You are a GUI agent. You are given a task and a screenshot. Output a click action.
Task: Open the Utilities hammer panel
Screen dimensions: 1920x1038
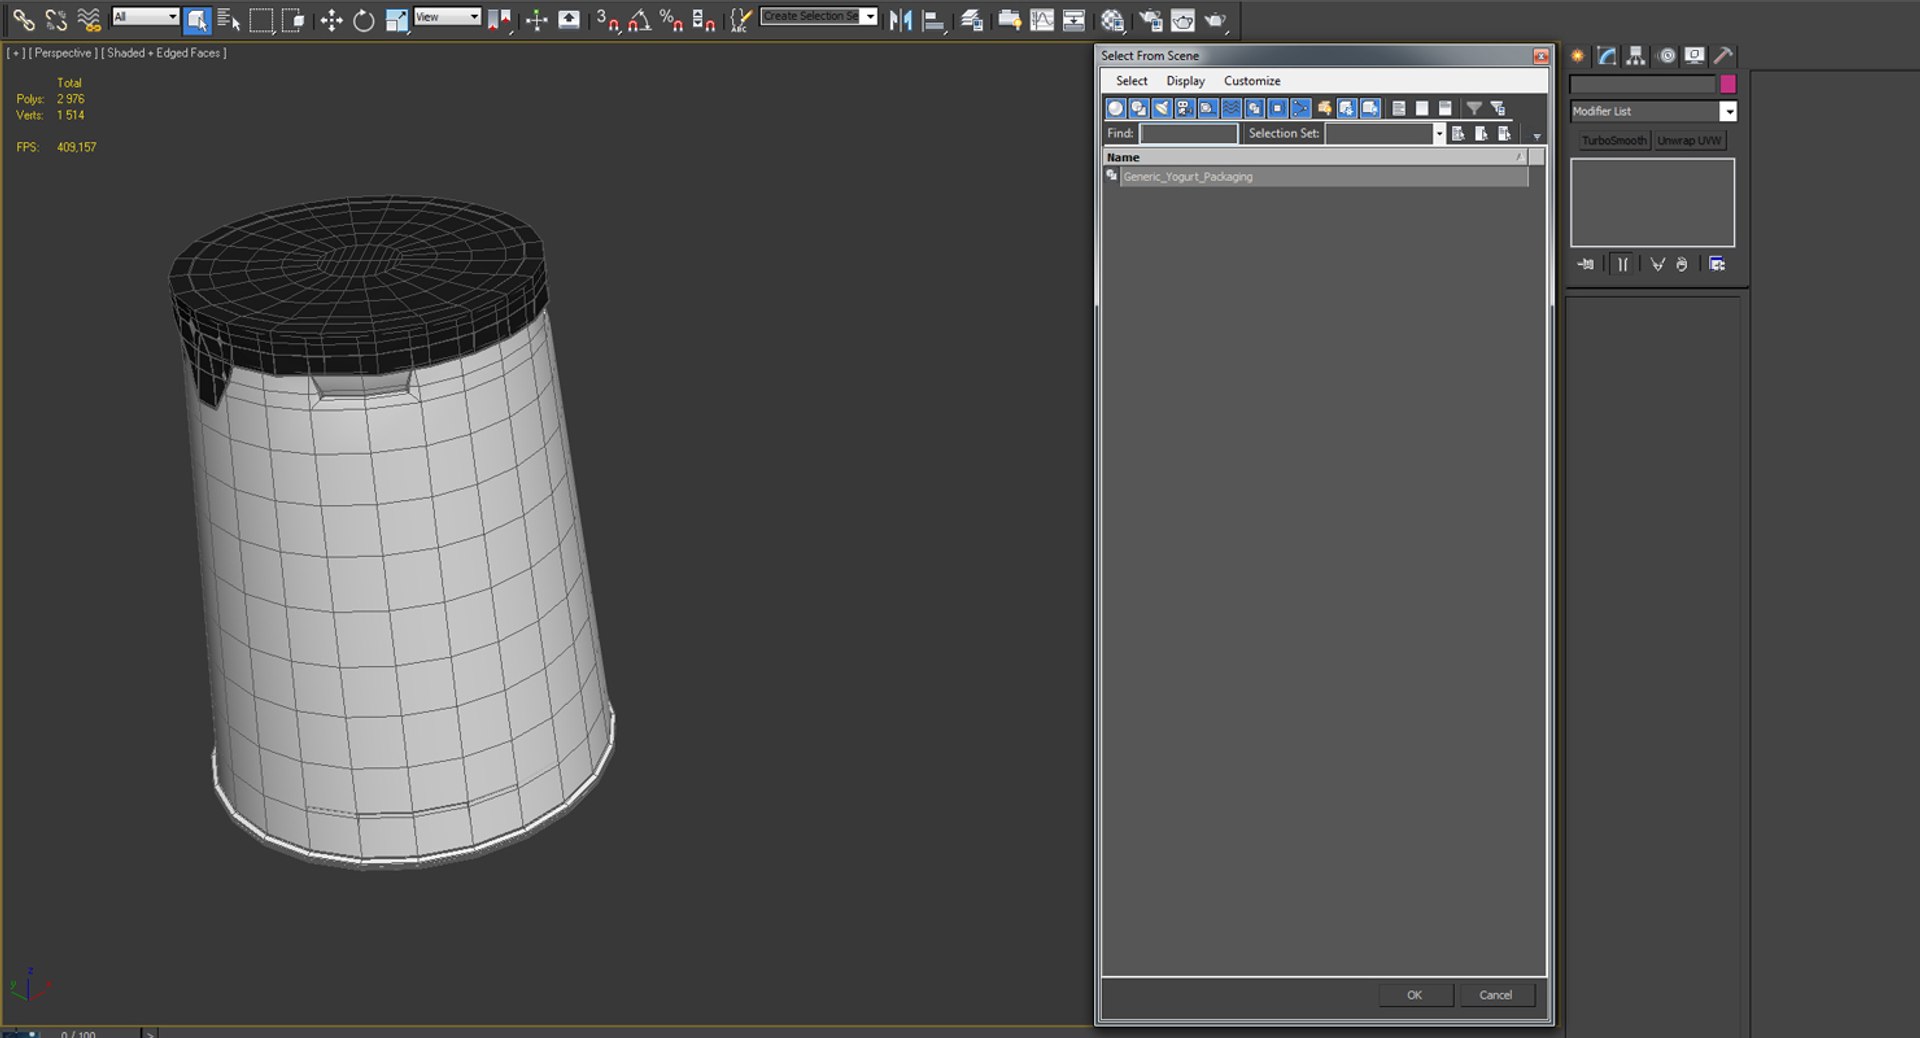(1723, 56)
